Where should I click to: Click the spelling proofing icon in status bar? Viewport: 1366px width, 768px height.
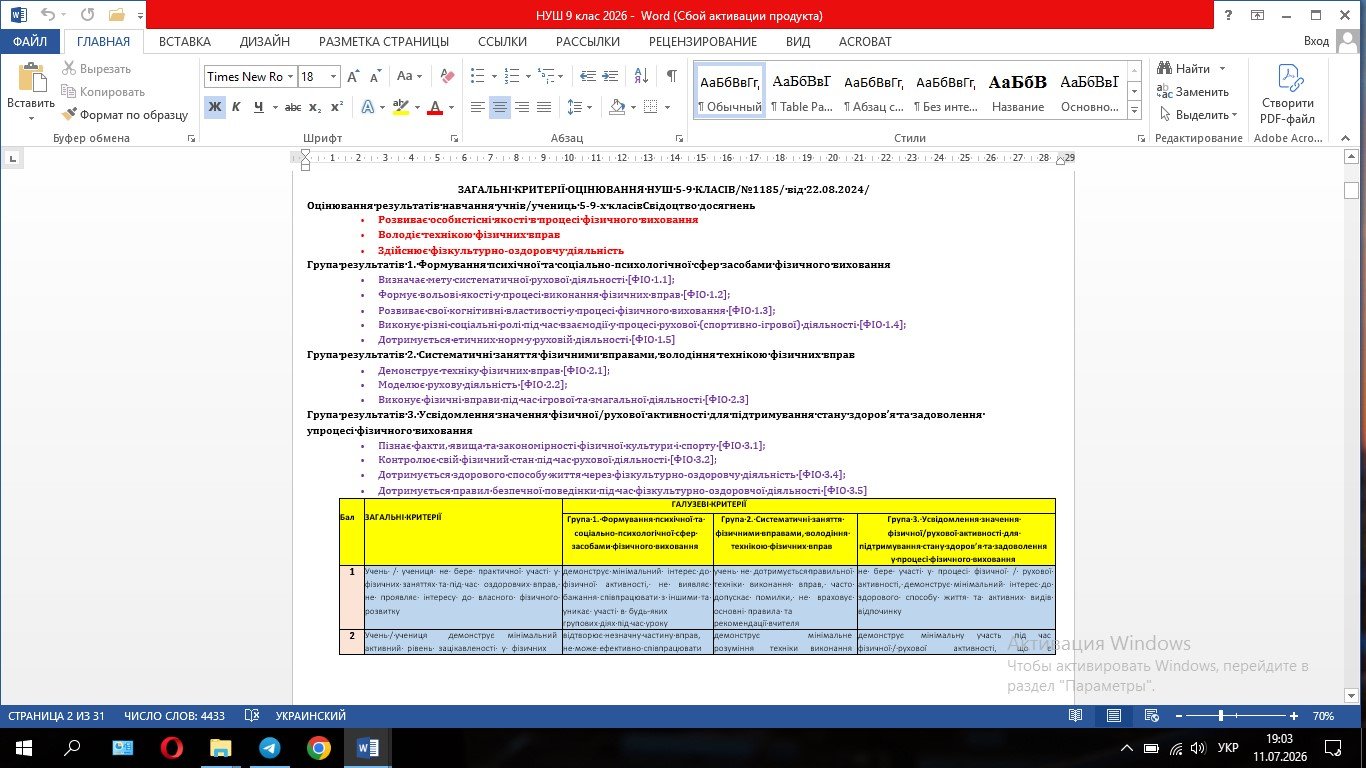252,716
